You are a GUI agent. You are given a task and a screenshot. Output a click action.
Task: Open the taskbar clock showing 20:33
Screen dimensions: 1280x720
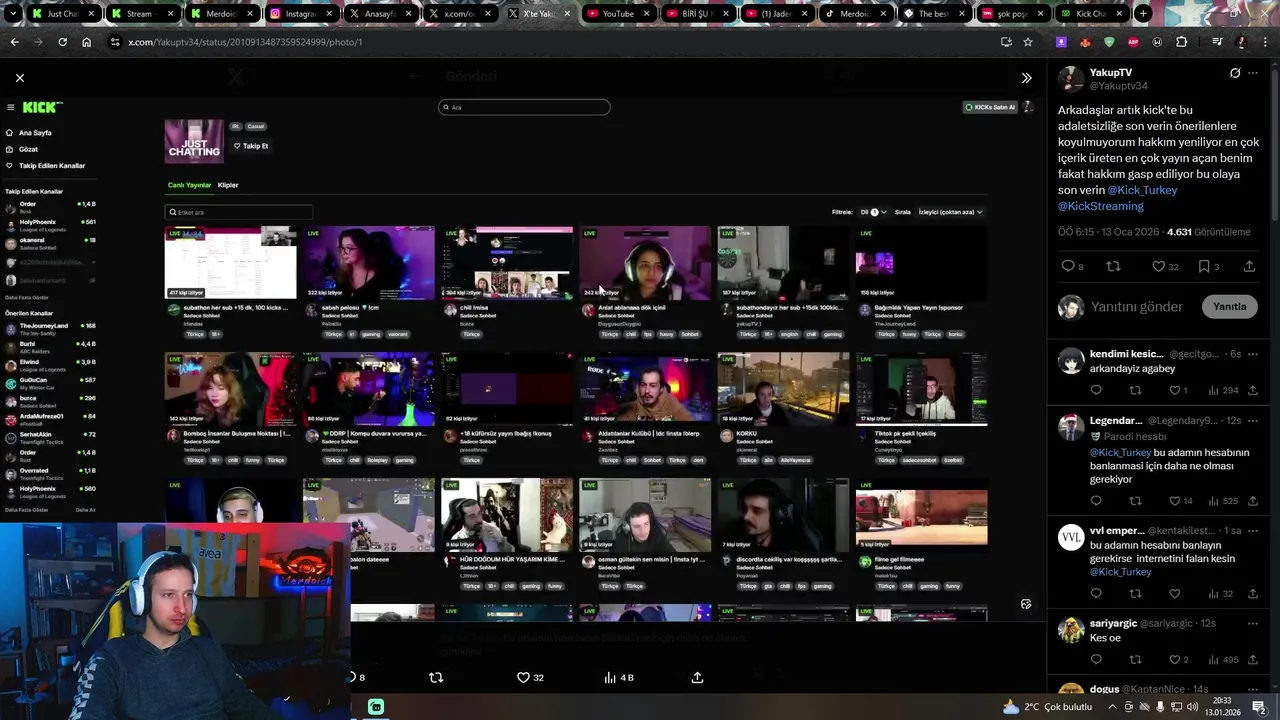1224,707
